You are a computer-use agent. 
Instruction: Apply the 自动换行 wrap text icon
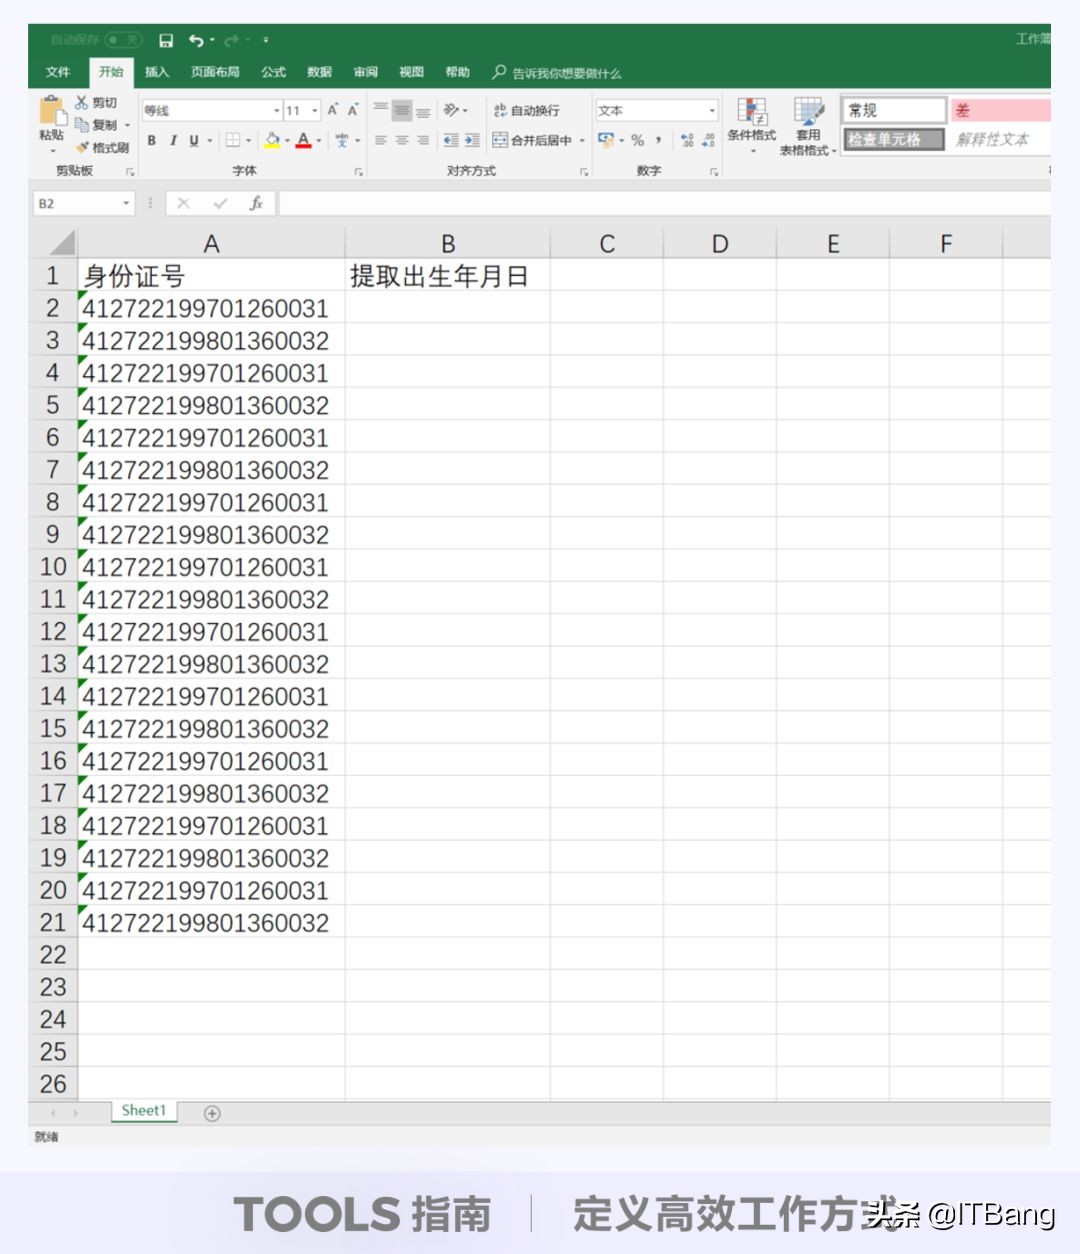[510, 110]
